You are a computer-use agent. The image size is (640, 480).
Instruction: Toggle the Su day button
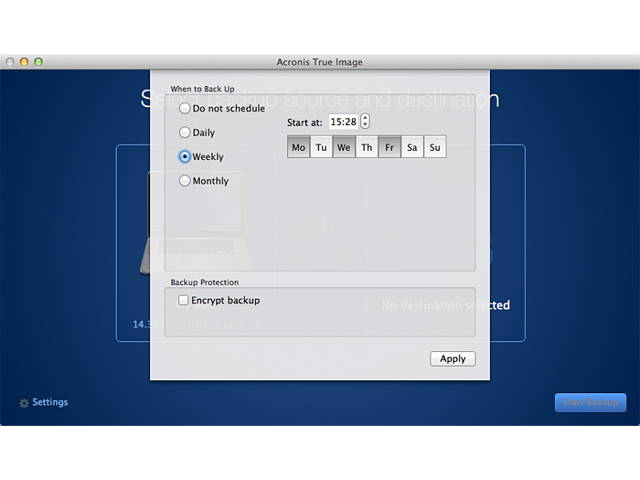pyautogui.click(x=435, y=147)
